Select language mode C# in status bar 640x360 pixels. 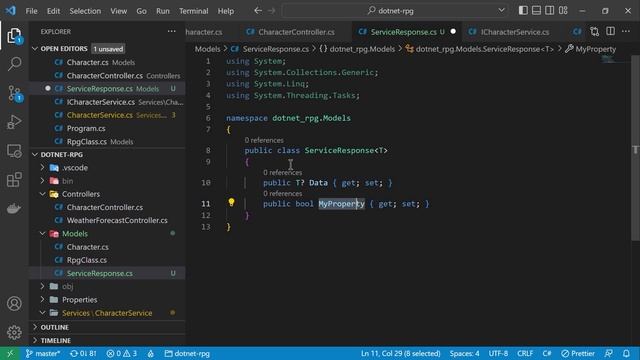pos(547,353)
